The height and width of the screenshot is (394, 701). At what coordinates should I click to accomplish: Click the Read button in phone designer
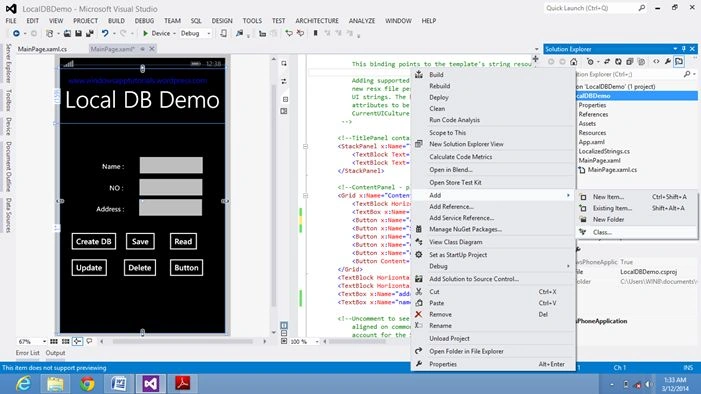click(183, 241)
